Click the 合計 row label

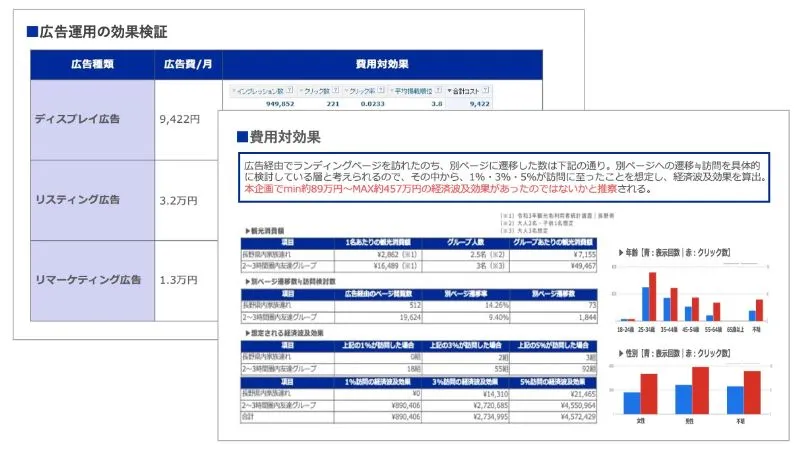tap(248, 417)
